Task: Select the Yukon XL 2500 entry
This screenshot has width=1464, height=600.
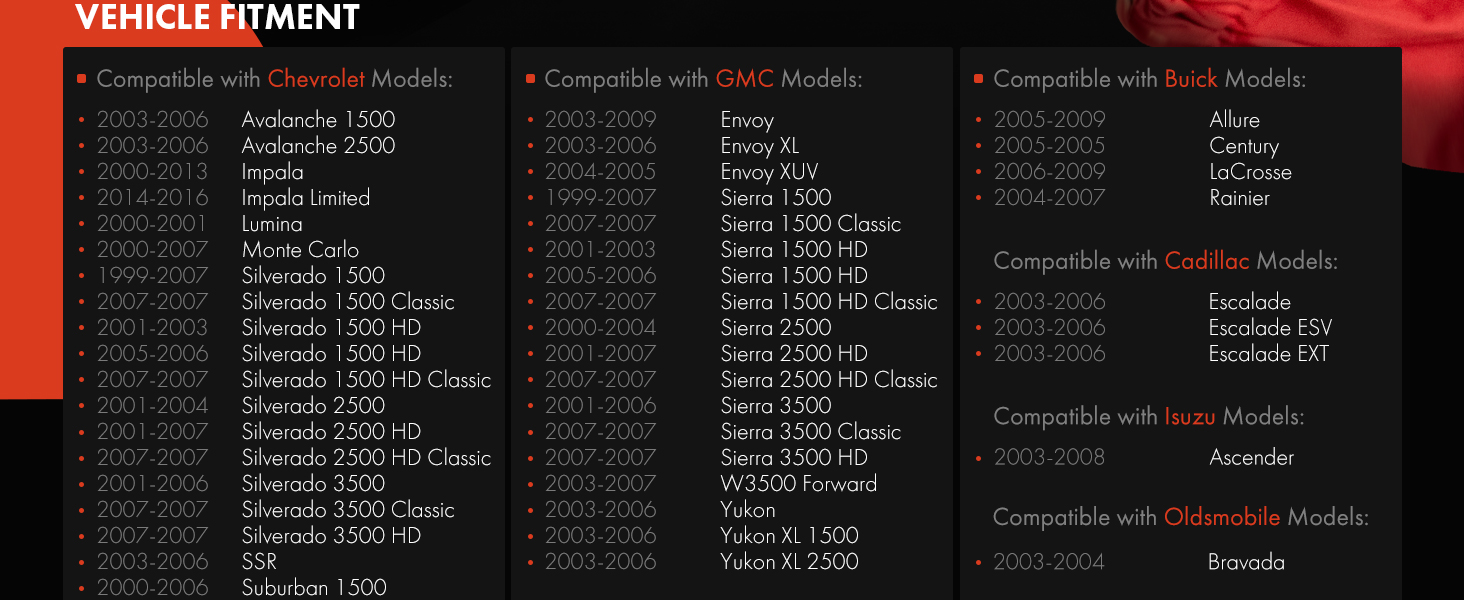Action: 789,562
